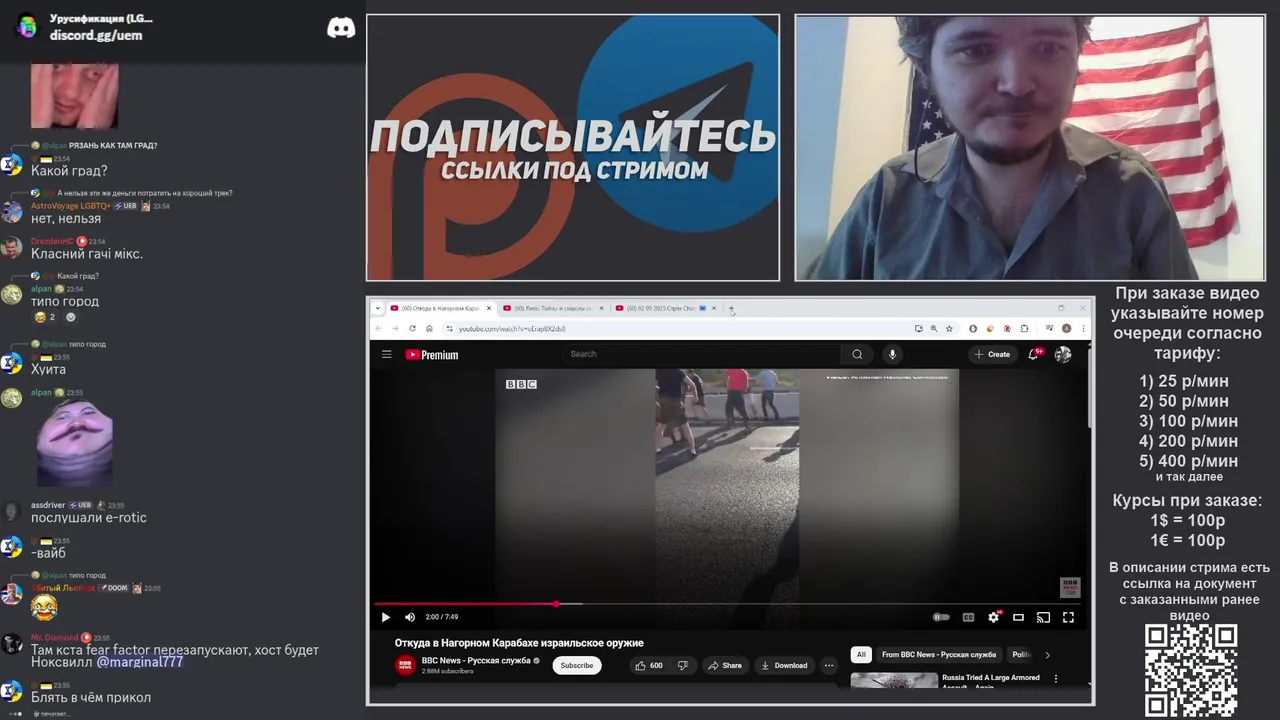1280x720 pixels.
Task: Select From BBC News - Русская служба chip
Action: (x=939, y=655)
